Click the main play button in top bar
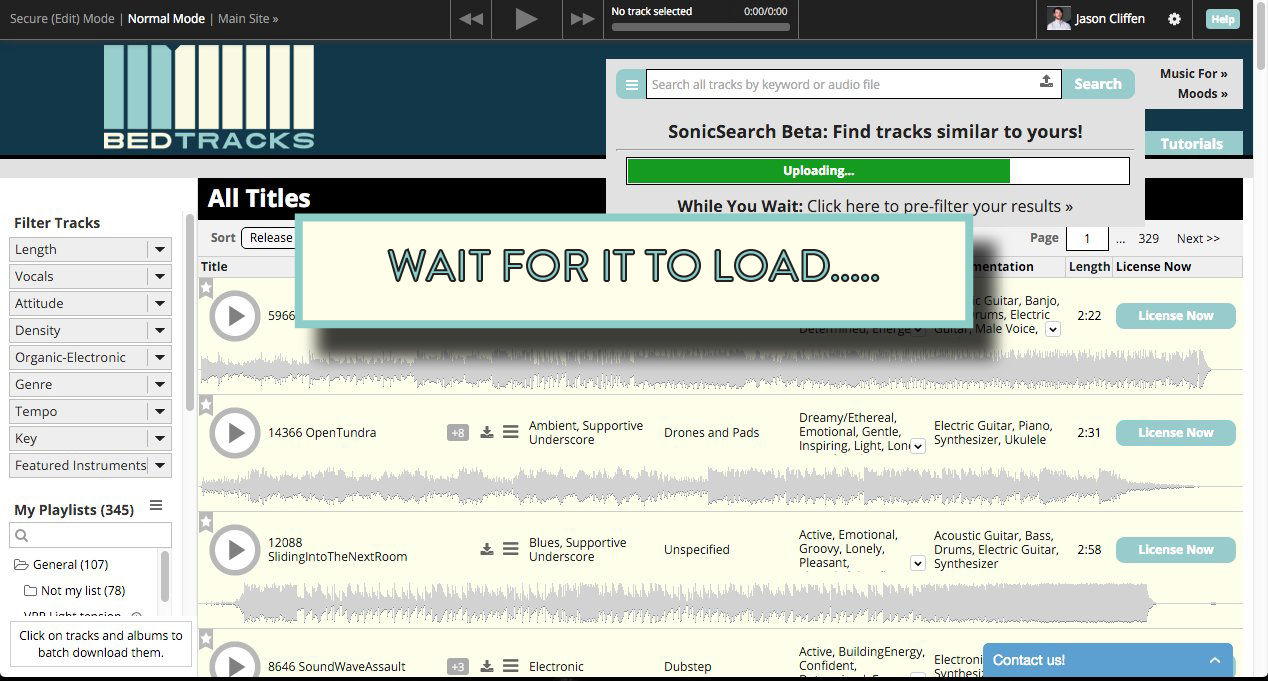Viewport: 1268px width, 681px height. pyautogui.click(x=526, y=19)
